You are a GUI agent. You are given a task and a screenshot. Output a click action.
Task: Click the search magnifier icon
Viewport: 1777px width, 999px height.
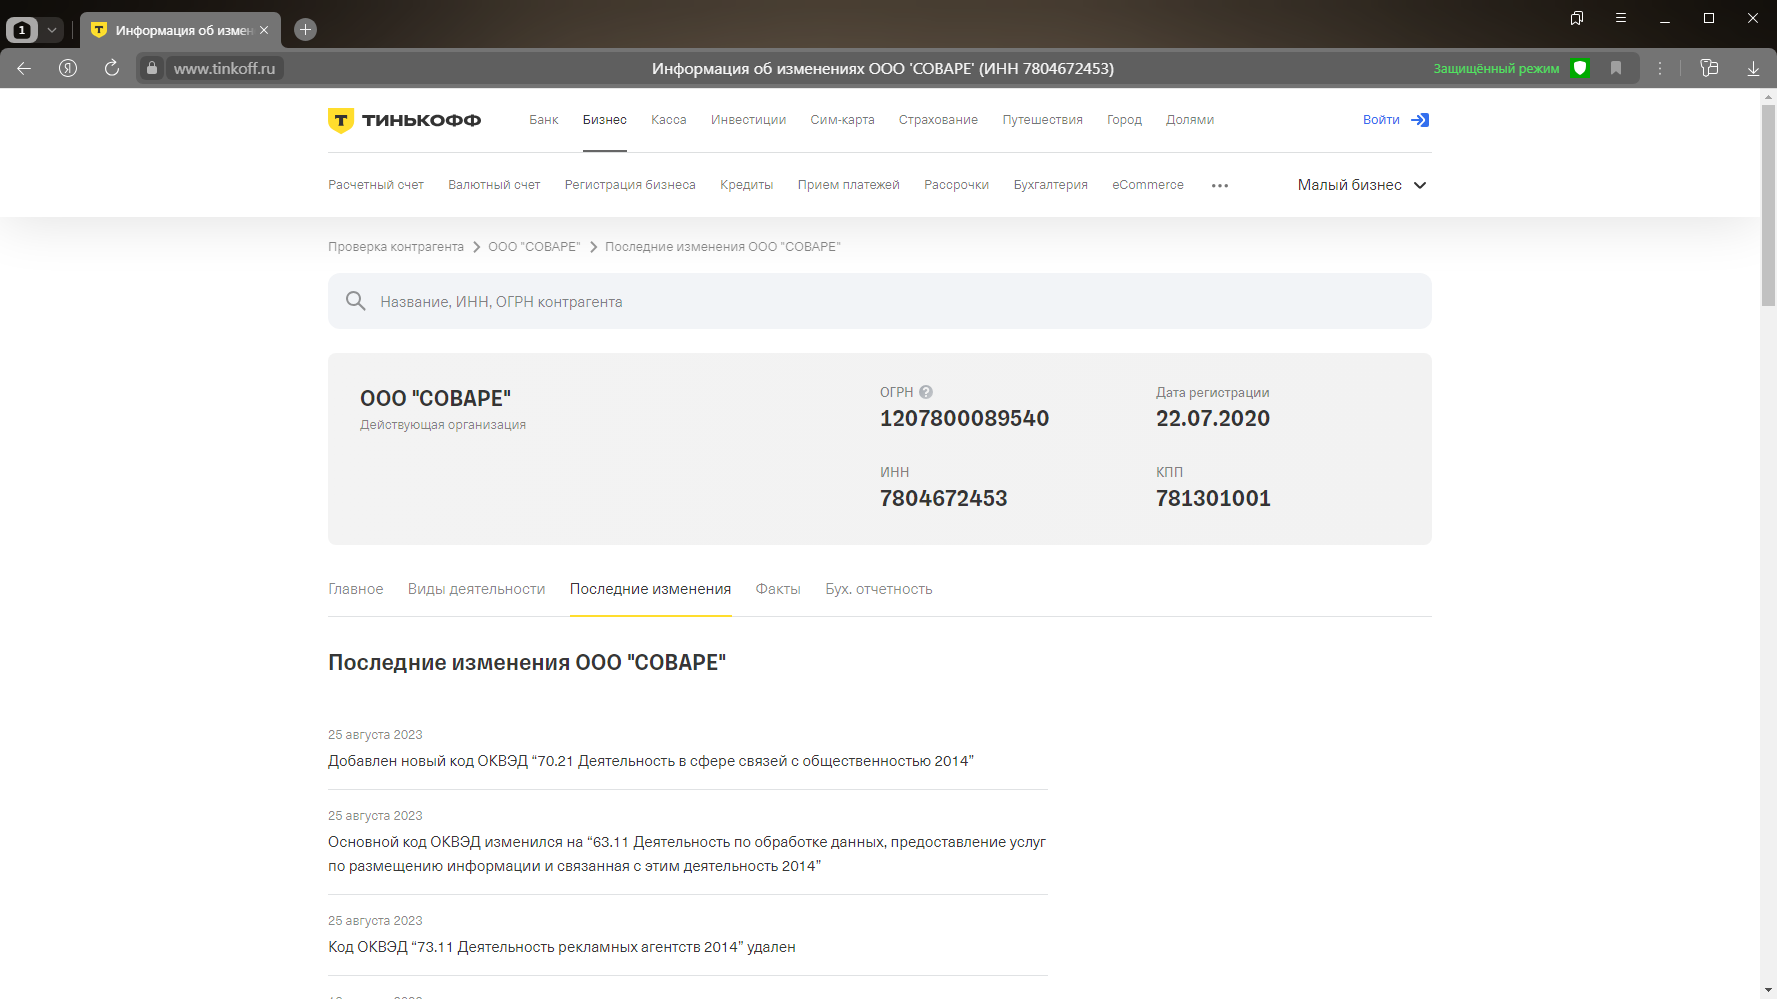(x=355, y=301)
